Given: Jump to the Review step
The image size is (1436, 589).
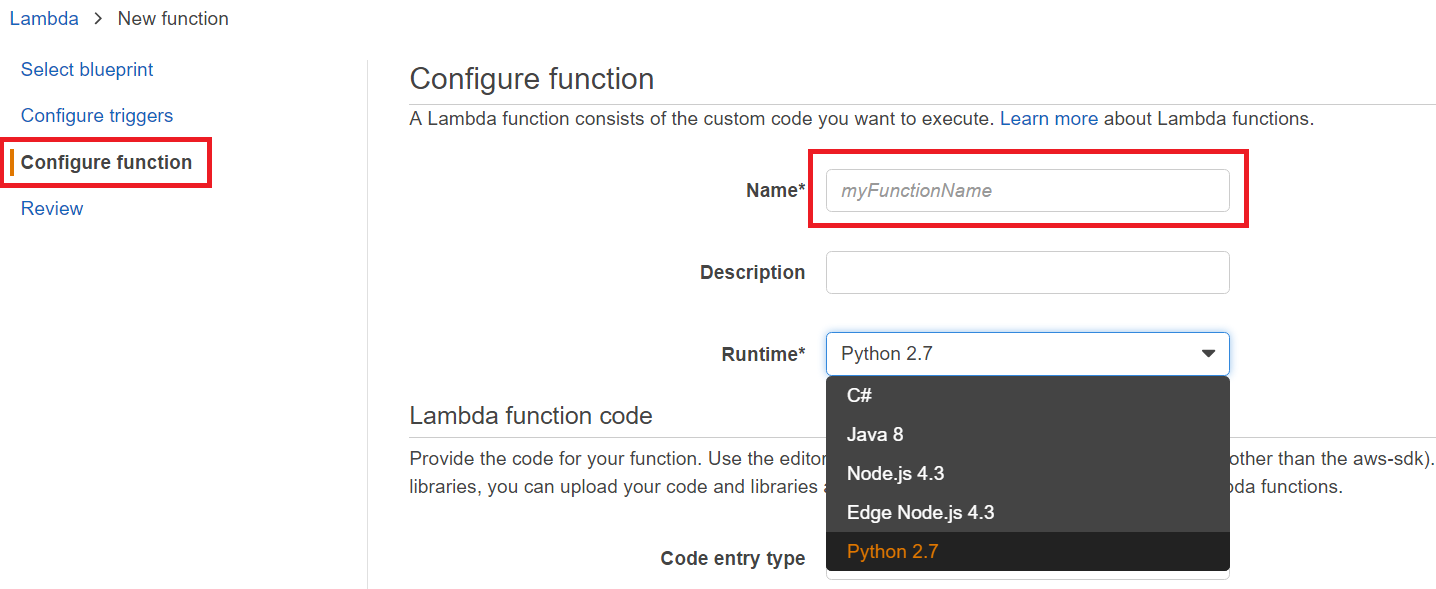Looking at the screenshot, I should (x=51, y=208).
